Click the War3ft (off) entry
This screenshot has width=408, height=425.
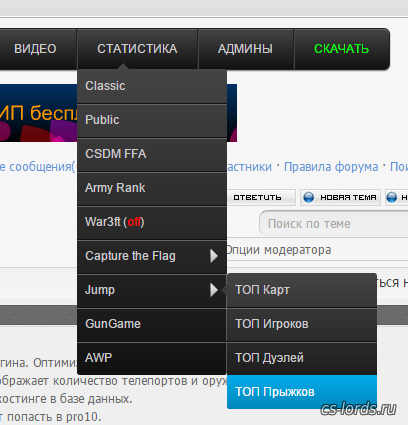(152, 222)
